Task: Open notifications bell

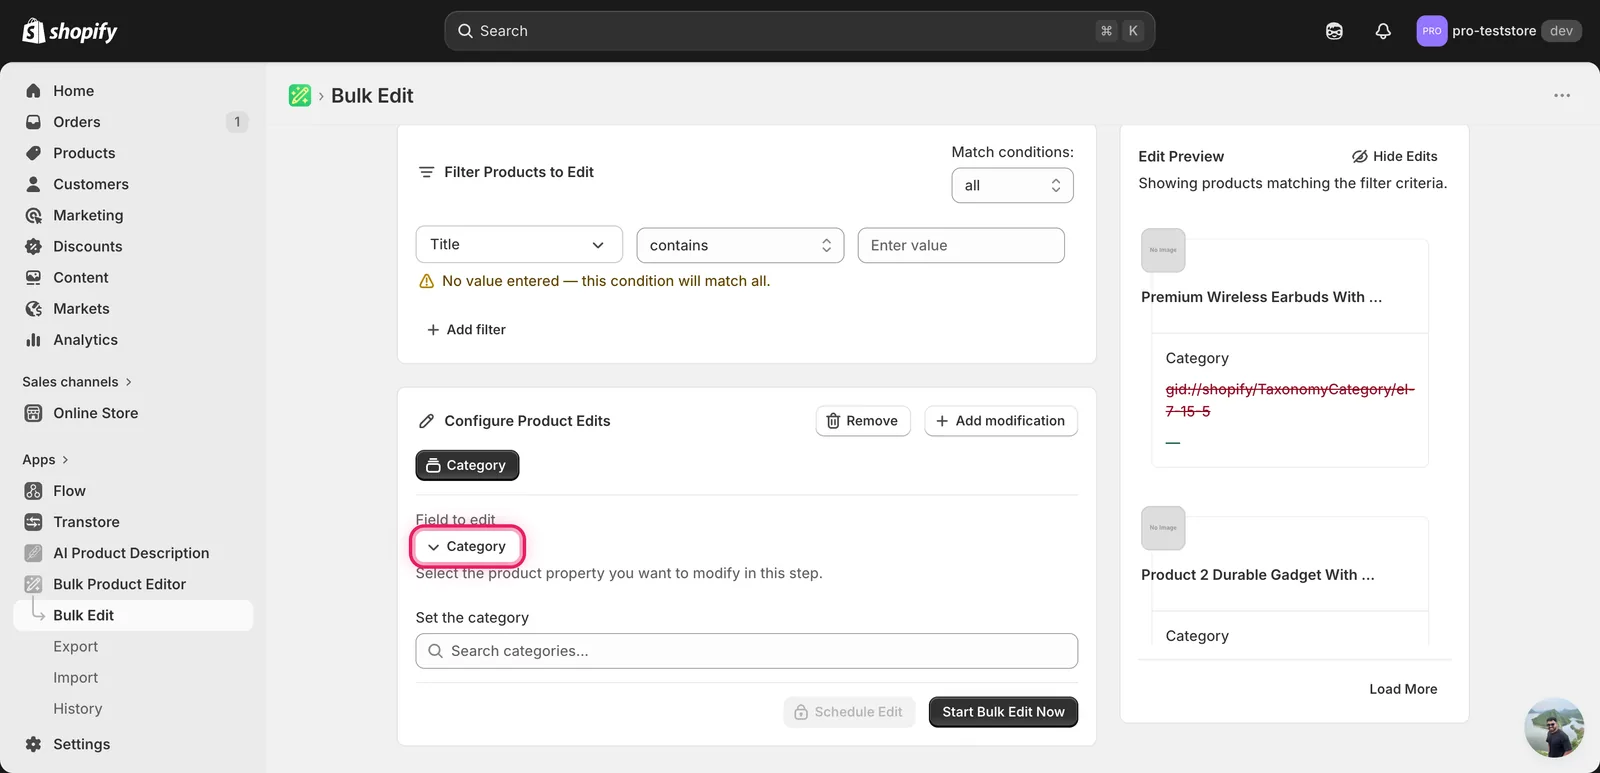Action: 1383,31
